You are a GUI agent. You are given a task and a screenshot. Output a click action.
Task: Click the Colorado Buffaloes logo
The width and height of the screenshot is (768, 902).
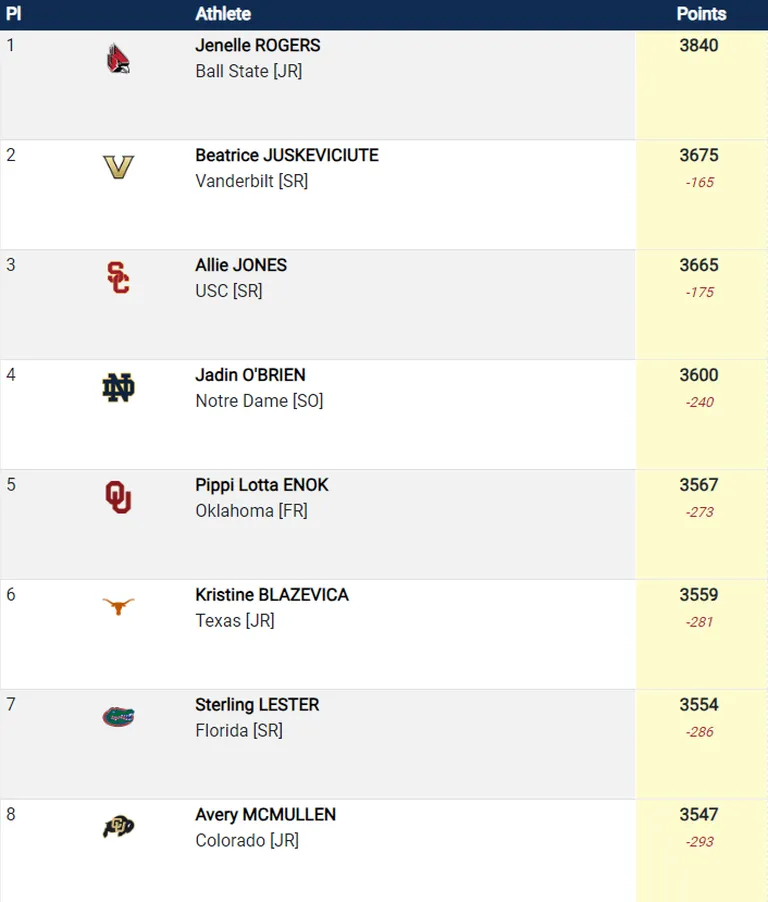coord(119,827)
